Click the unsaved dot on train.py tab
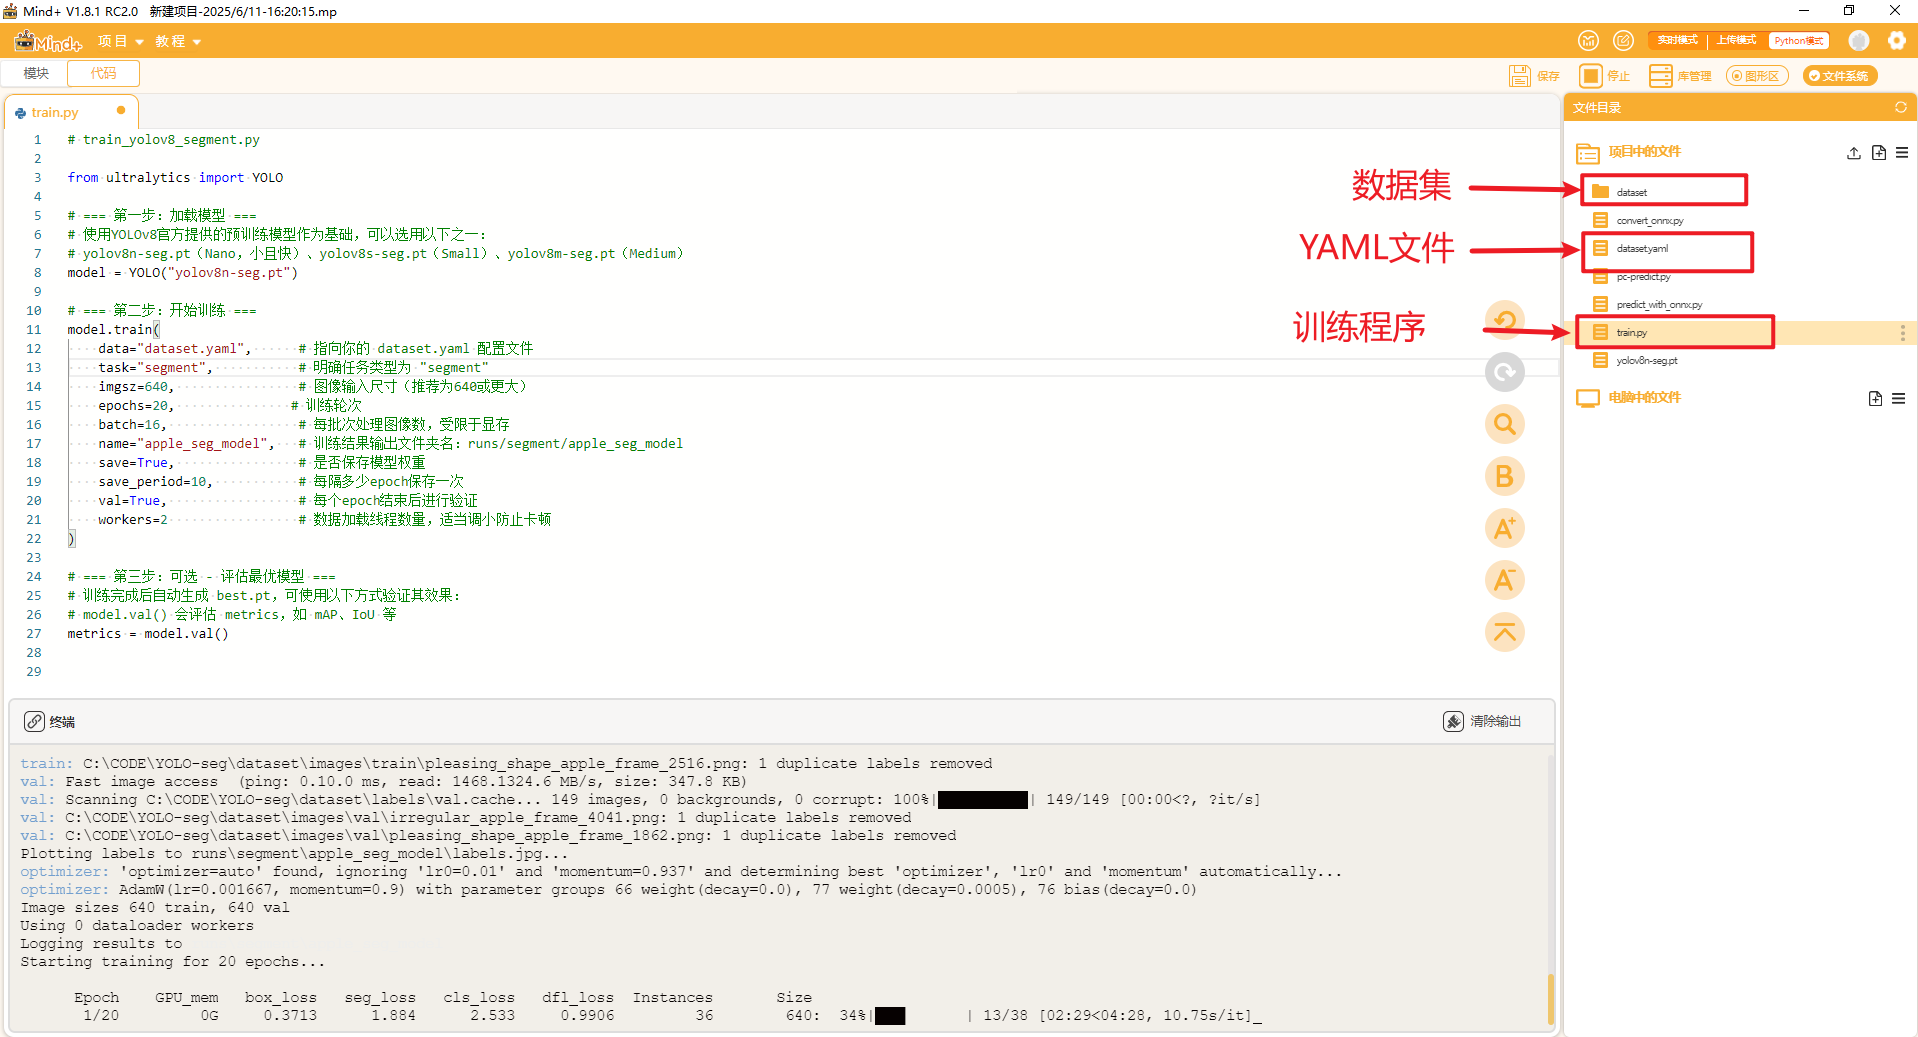 [x=121, y=110]
